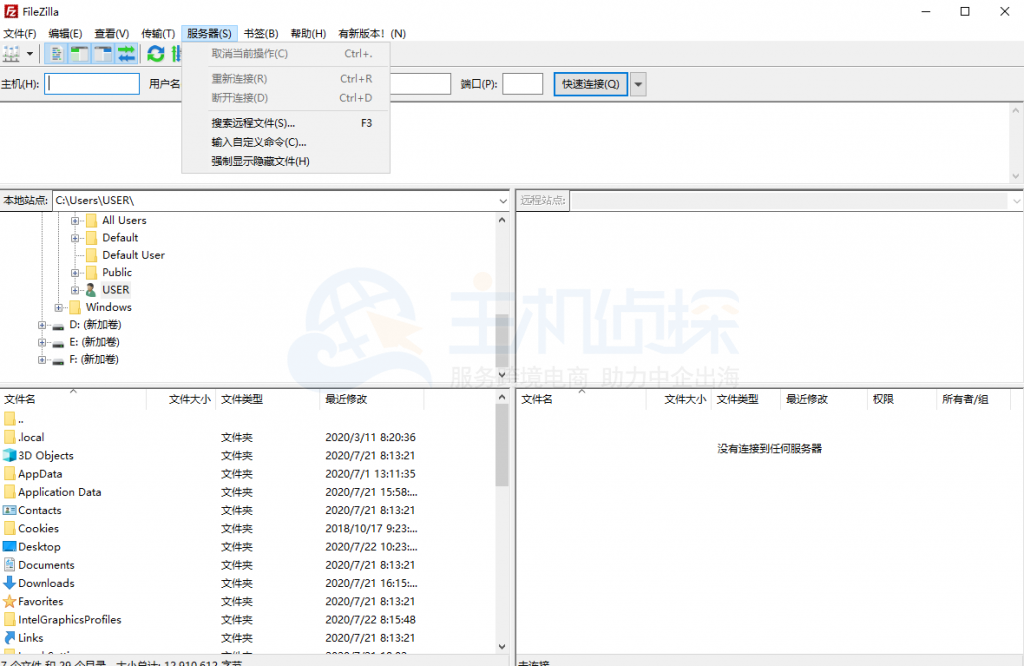Click the 端口(P) port input field
Screen dimensions: 1024x666
pyautogui.click(x=522, y=84)
